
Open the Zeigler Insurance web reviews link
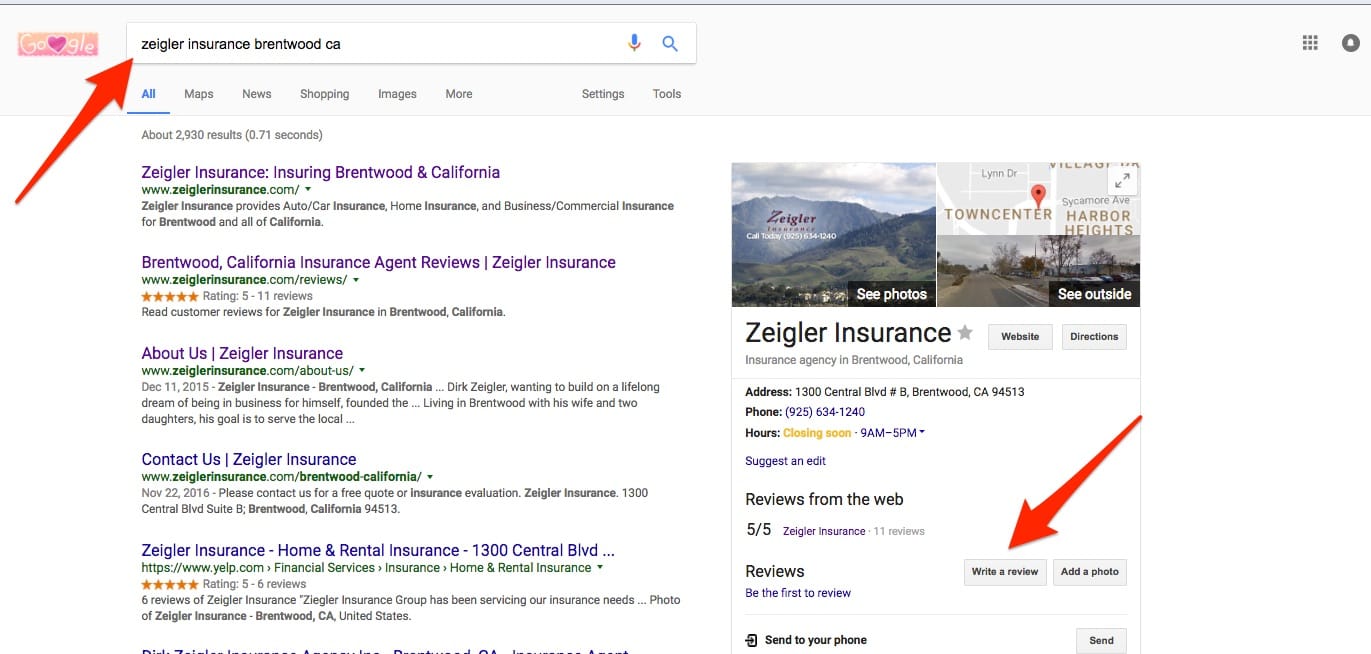click(x=824, y=531)
